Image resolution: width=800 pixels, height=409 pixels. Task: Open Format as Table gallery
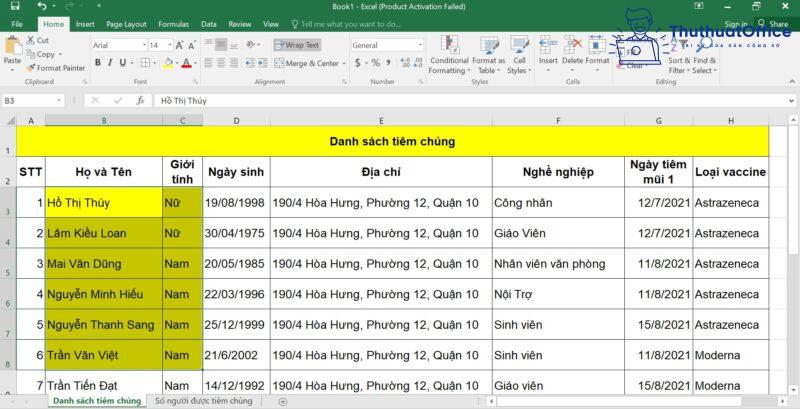tap(488, 55)
